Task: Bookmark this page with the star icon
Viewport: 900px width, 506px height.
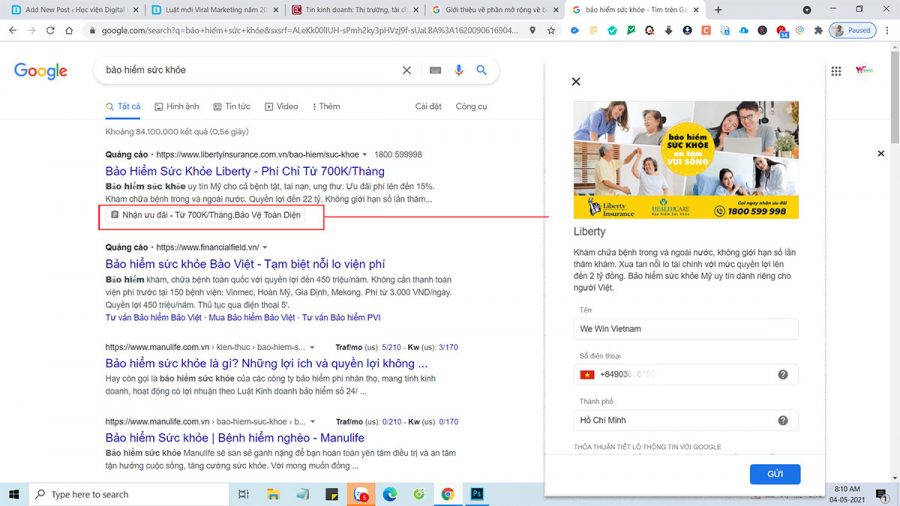Action: tap(551, 30)
